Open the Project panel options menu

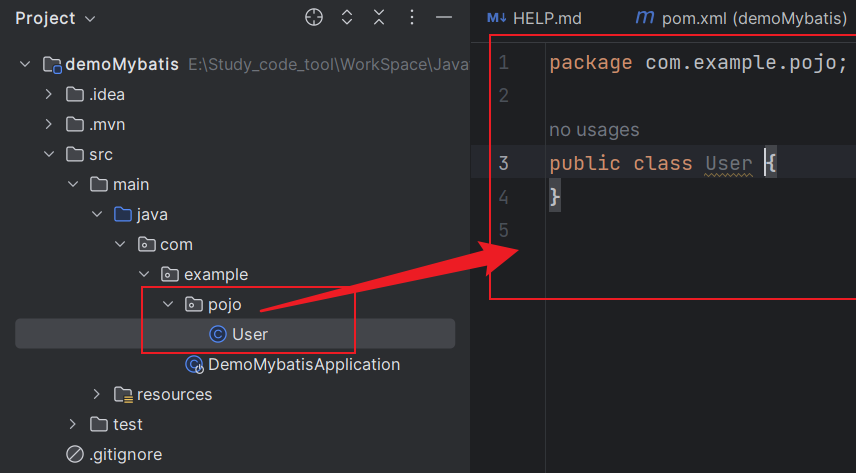click(x=413, y=18)
